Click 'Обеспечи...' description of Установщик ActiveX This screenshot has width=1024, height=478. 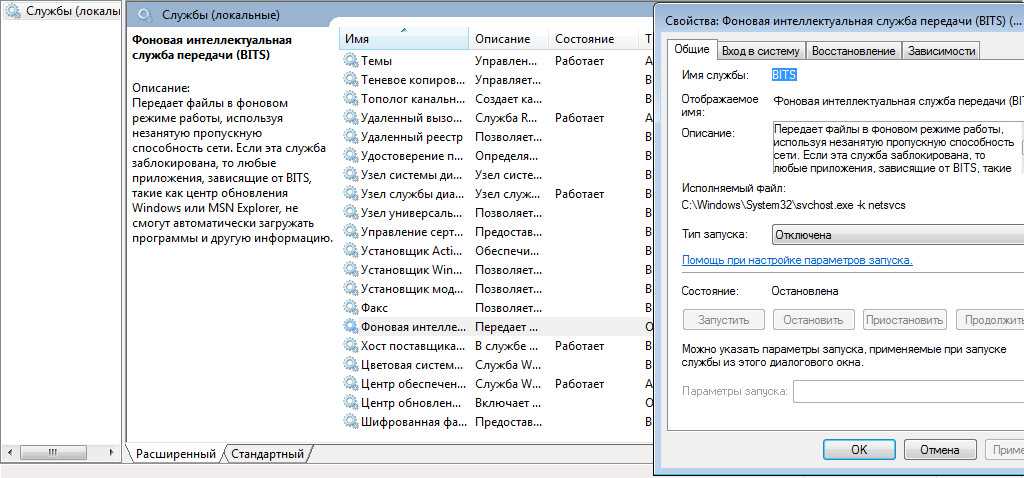click(x=507, y=250)
